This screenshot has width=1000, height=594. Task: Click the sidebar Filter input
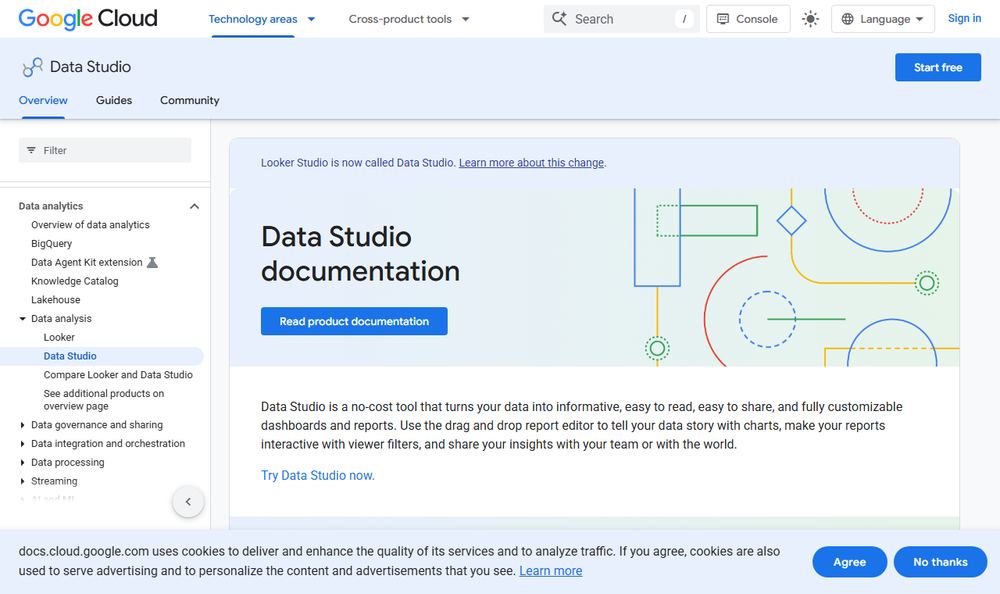pyautogui.click(x=105, y=151)
